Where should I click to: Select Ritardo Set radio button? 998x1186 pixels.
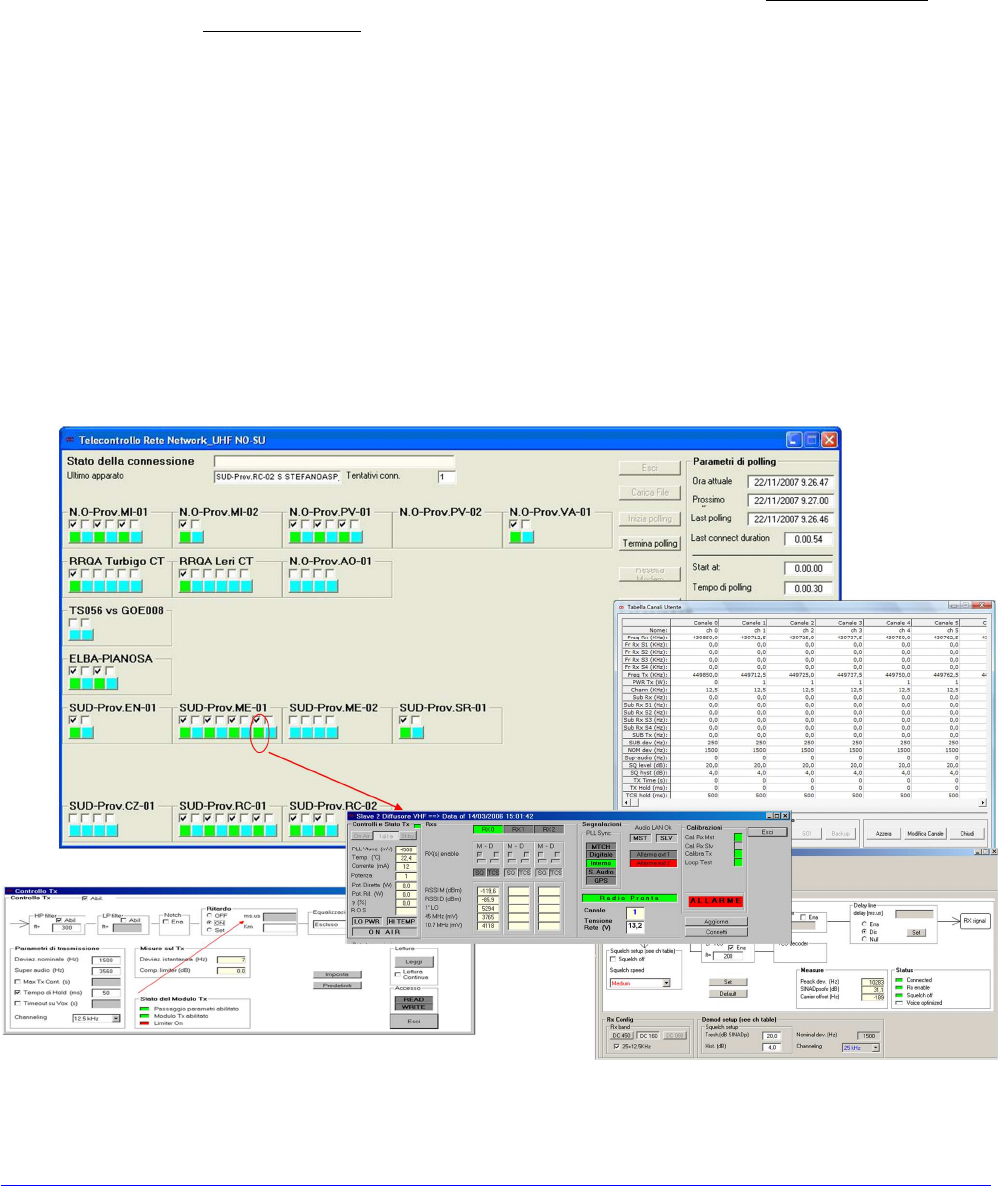(210, 930)
